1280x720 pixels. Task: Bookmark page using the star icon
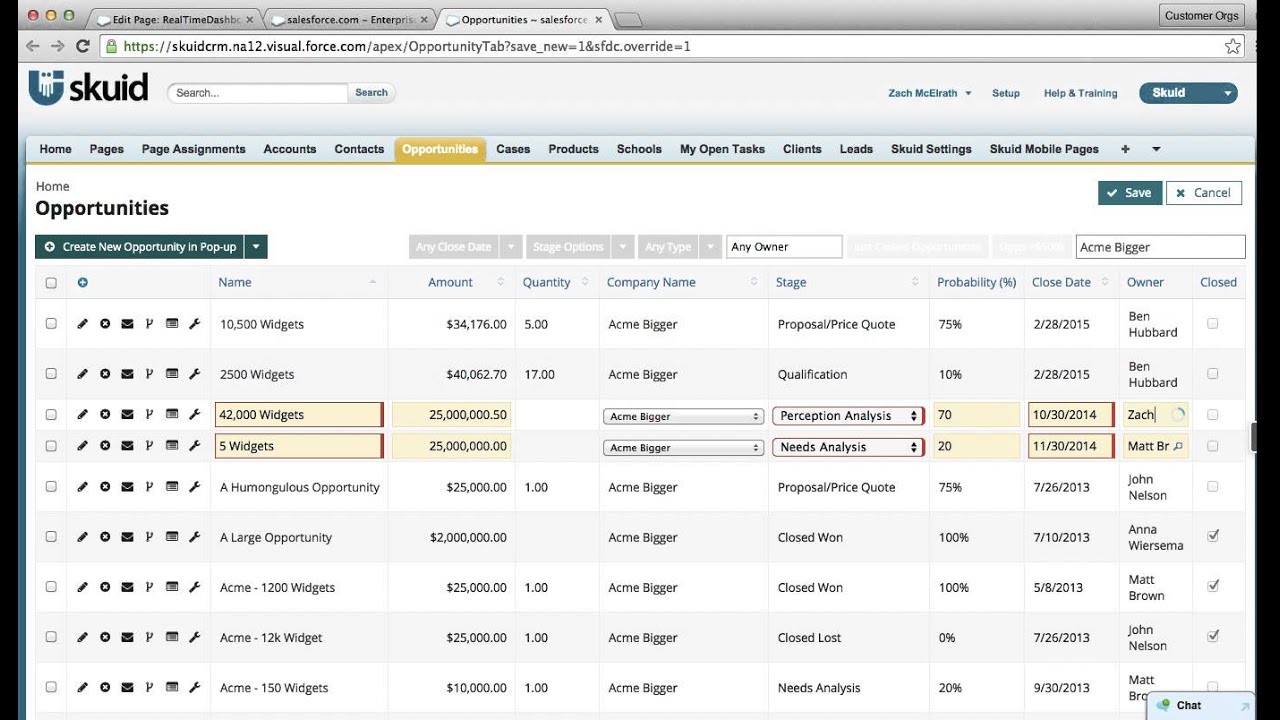coord(1233,46)
